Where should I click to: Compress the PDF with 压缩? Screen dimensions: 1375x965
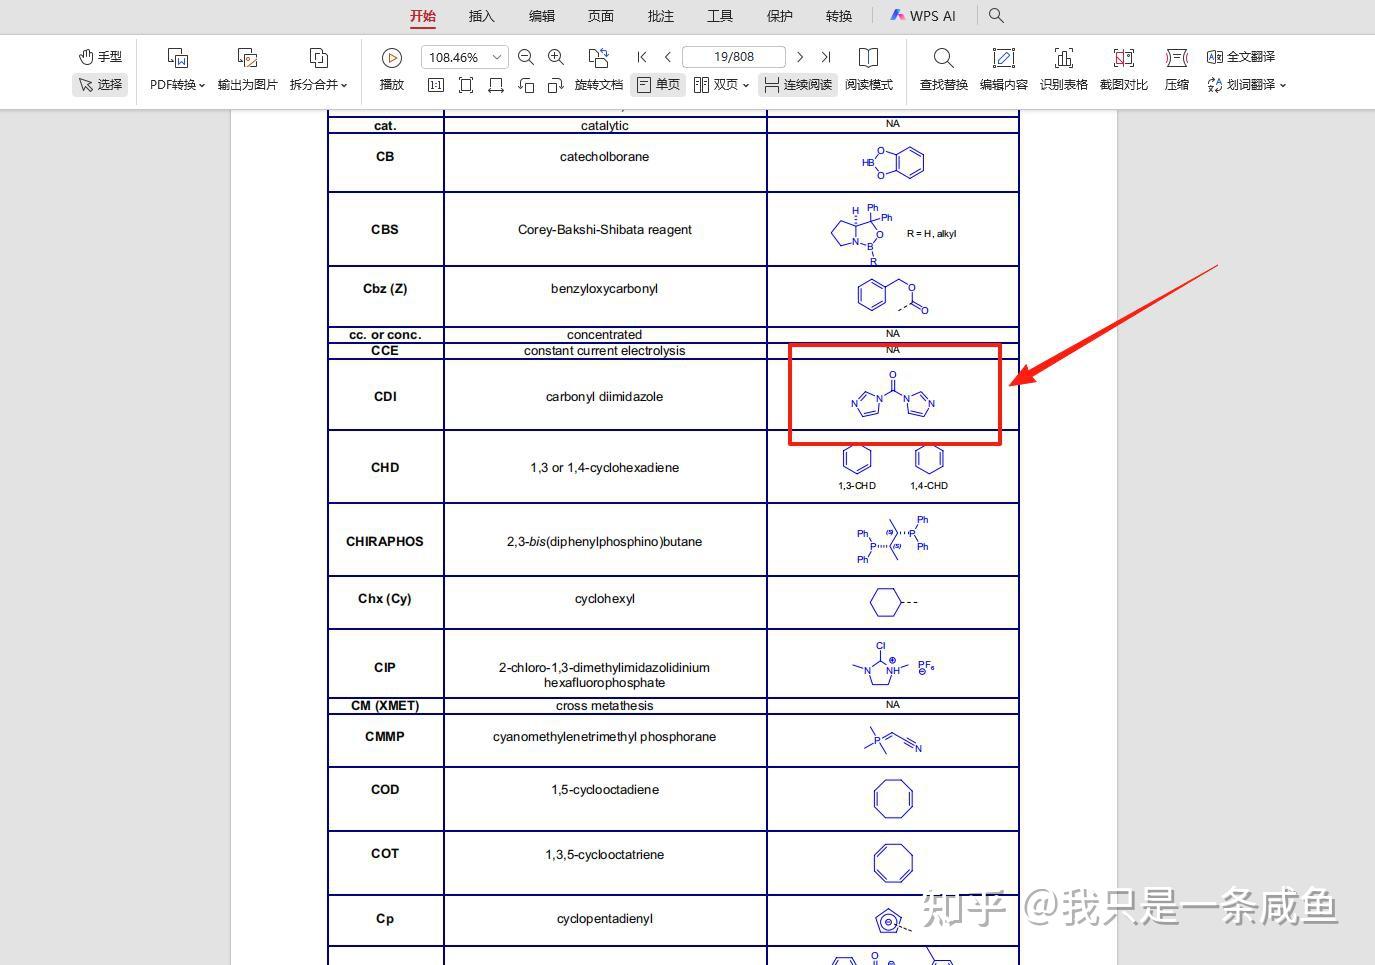[1176, 70]
